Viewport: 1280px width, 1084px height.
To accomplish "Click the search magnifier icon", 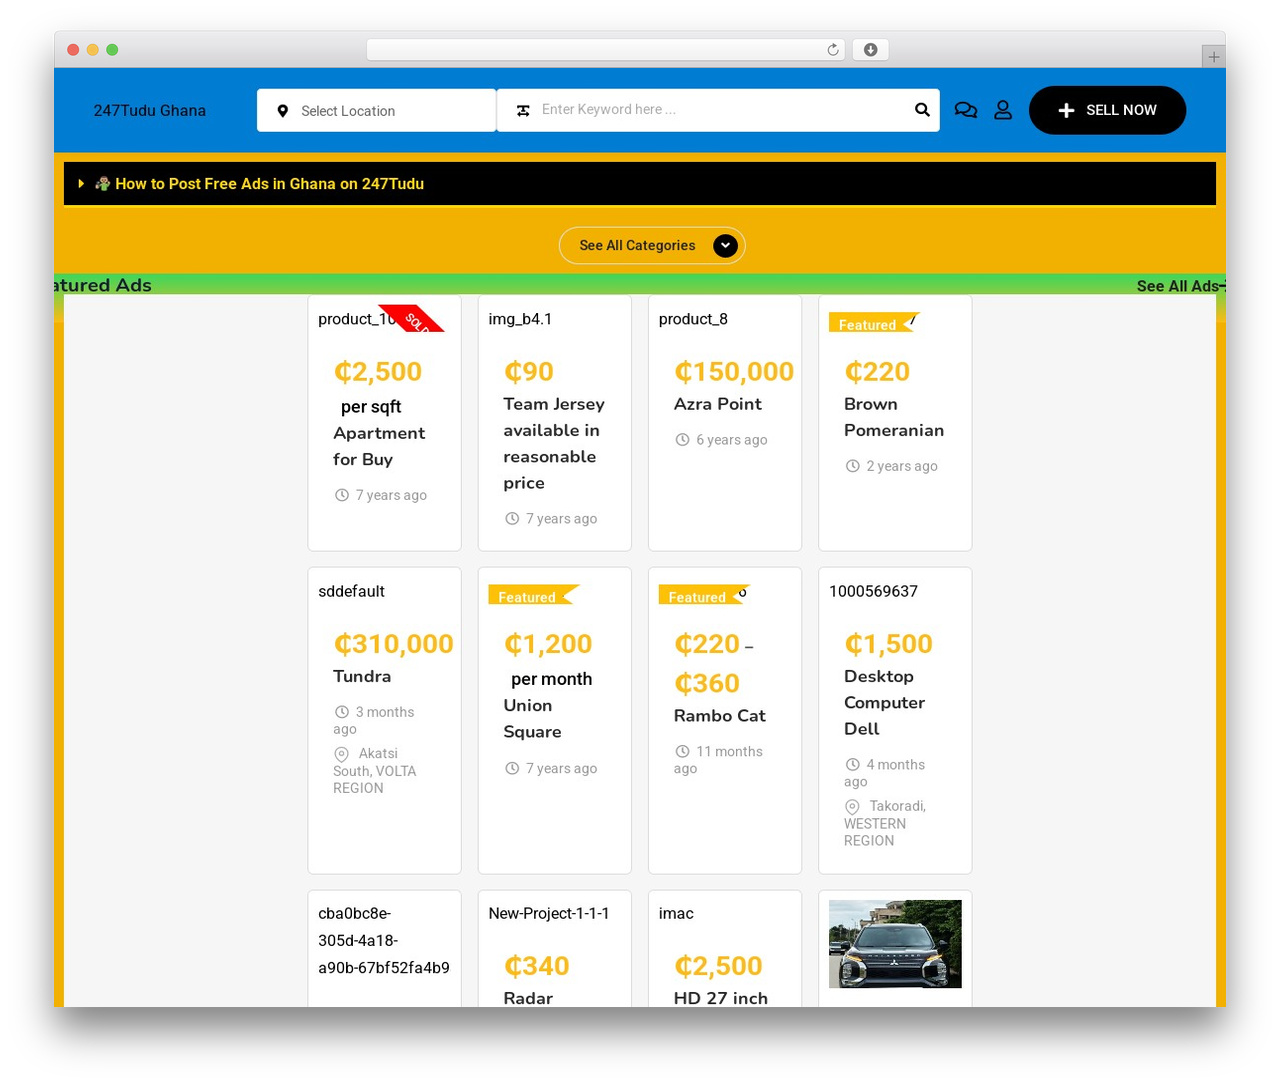I will tap(922, 110).
